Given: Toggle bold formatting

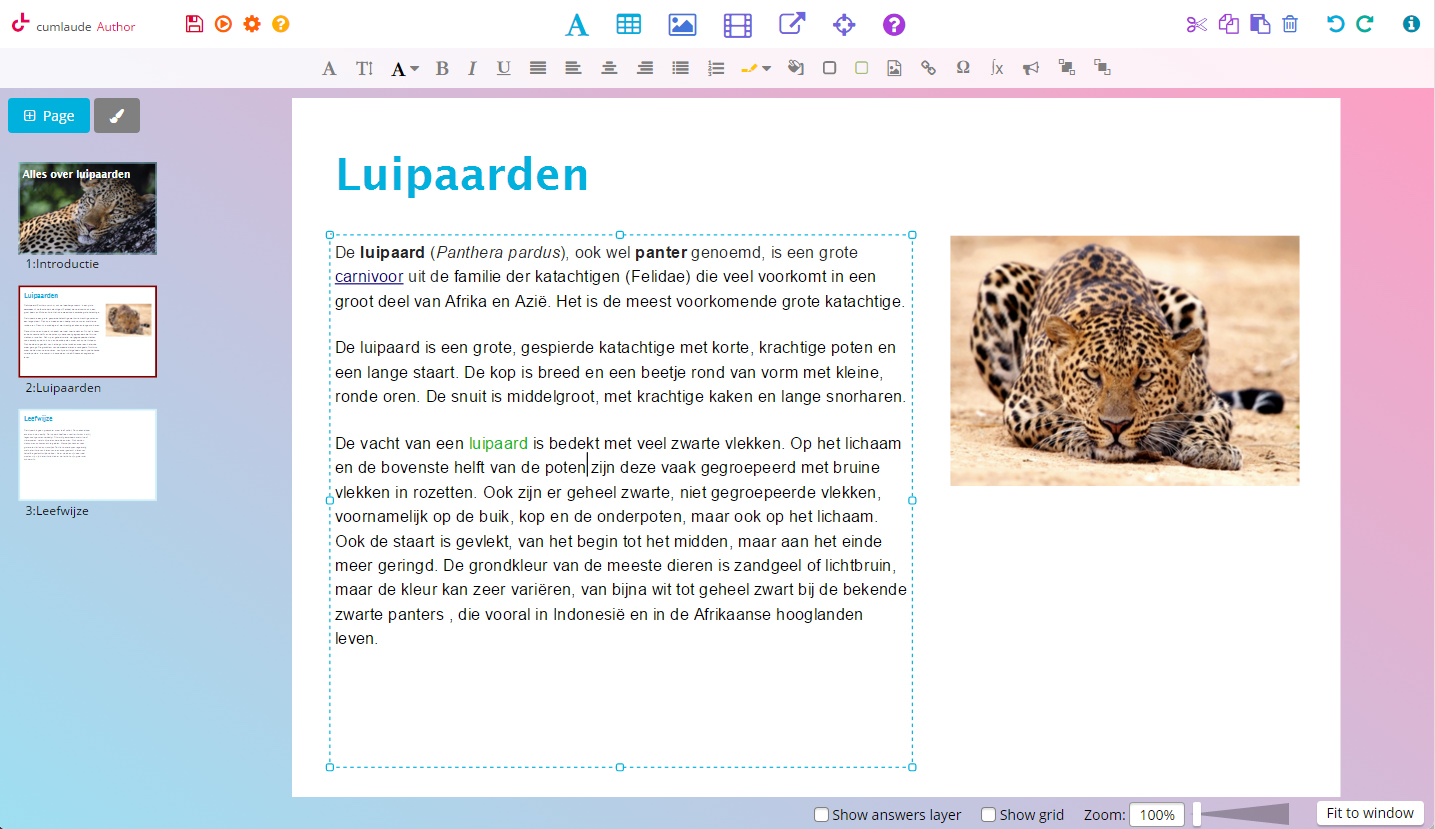Looking at the screenshot, I should point(442,68).
